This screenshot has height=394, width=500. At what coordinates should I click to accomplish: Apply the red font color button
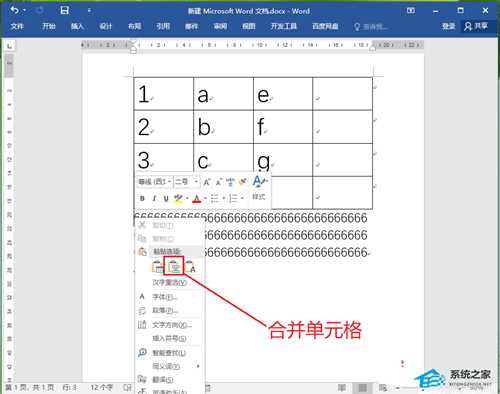click(x=197, y=199)
